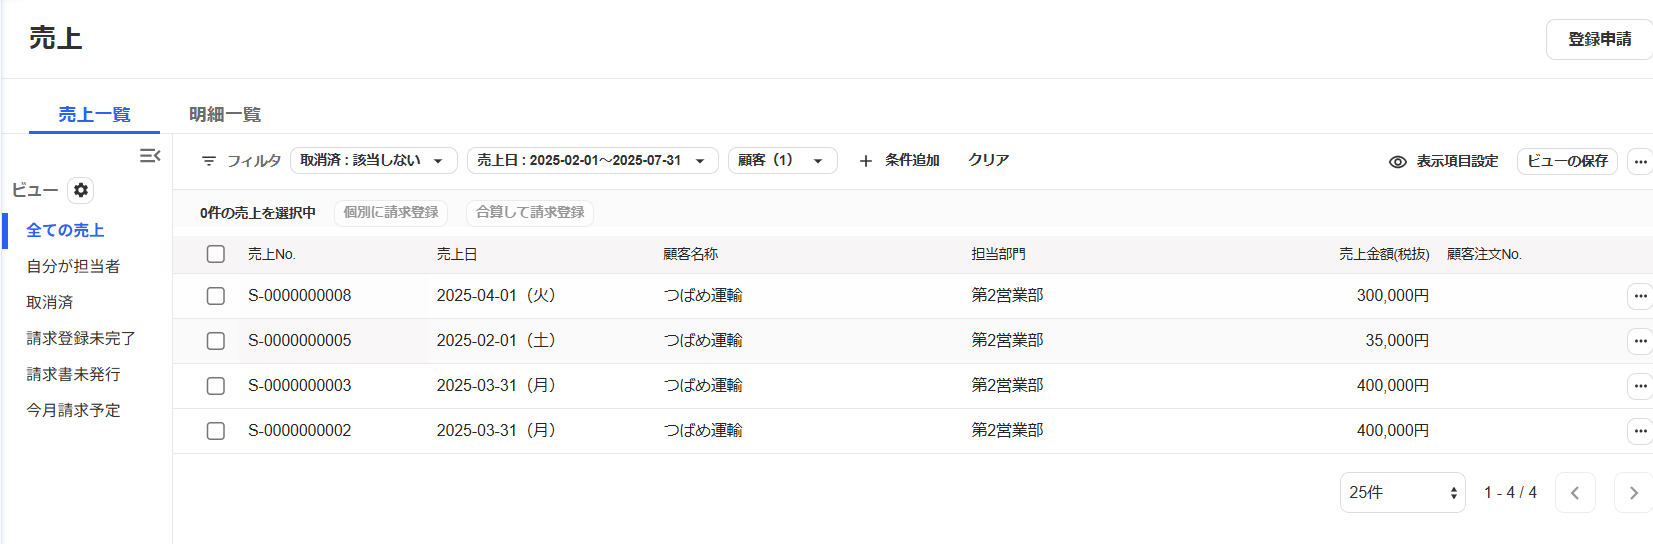
Task: Click the filter icon labeled フィルタ
Action: [x=209, y=161]
